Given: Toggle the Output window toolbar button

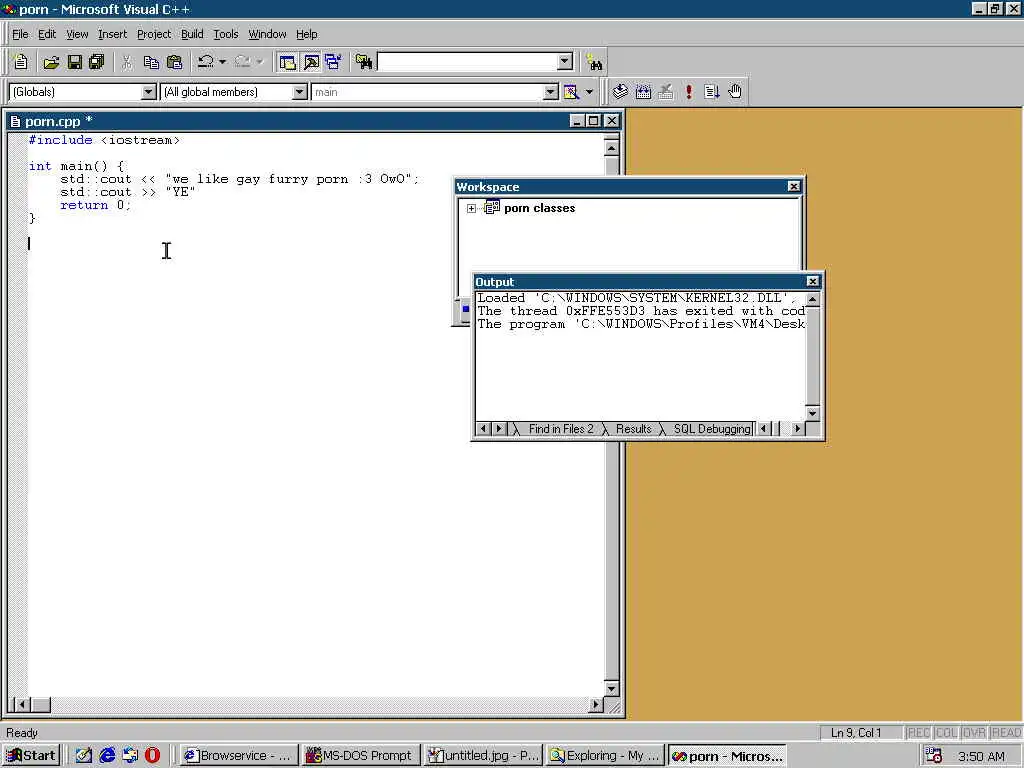Looking at the screenshot, I should (x=312, y=62).
